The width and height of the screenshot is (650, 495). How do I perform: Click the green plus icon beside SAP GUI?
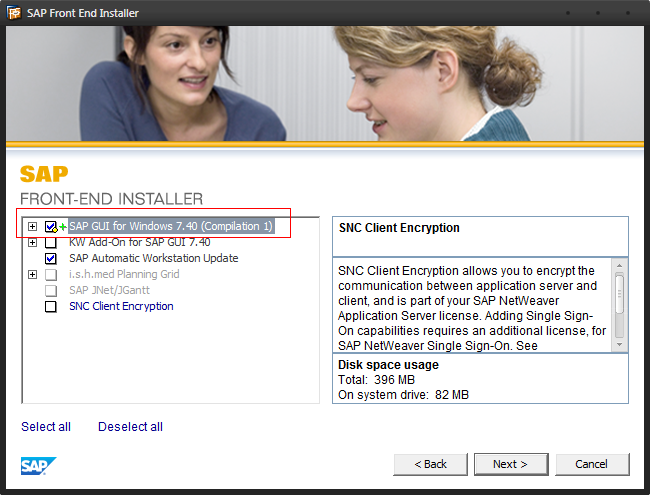(x=63, y=227)
